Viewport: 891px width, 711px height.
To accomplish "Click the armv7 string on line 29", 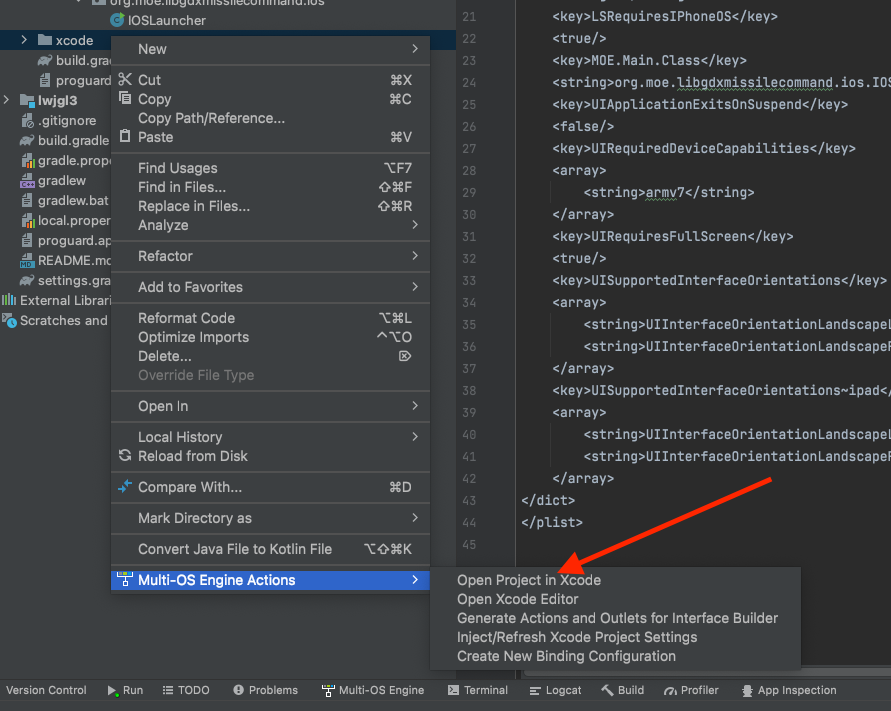I will pos(665,193).
